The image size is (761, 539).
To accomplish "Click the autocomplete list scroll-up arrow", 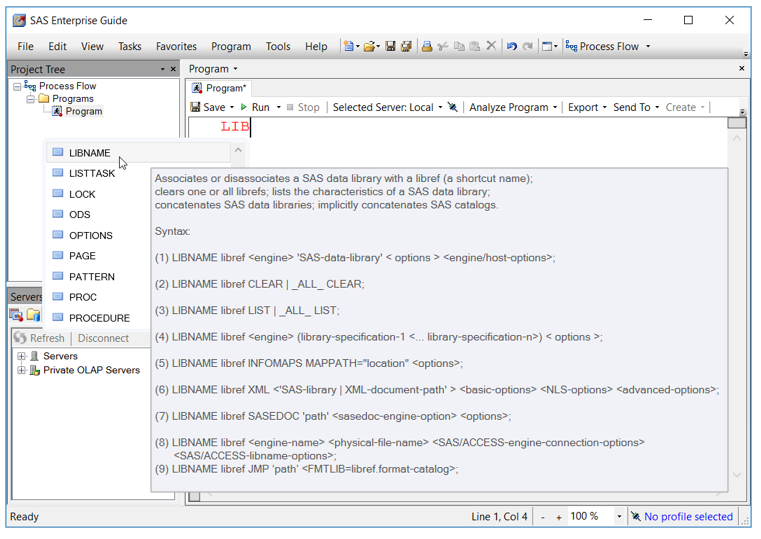I will pos(238,150).
